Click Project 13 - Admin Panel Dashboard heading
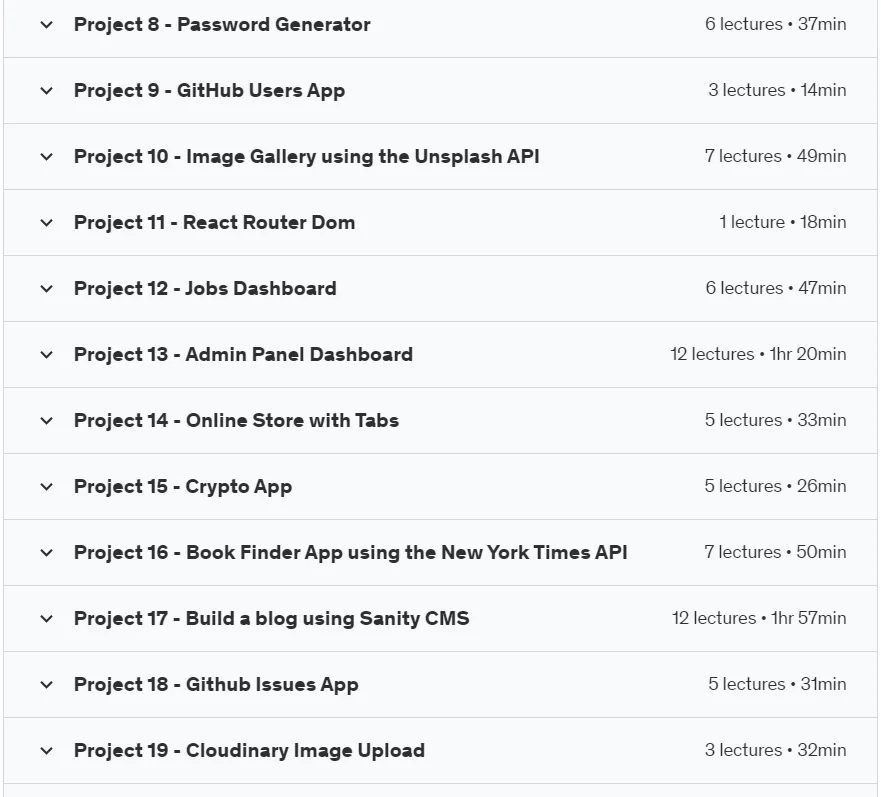 pos(243,355)
